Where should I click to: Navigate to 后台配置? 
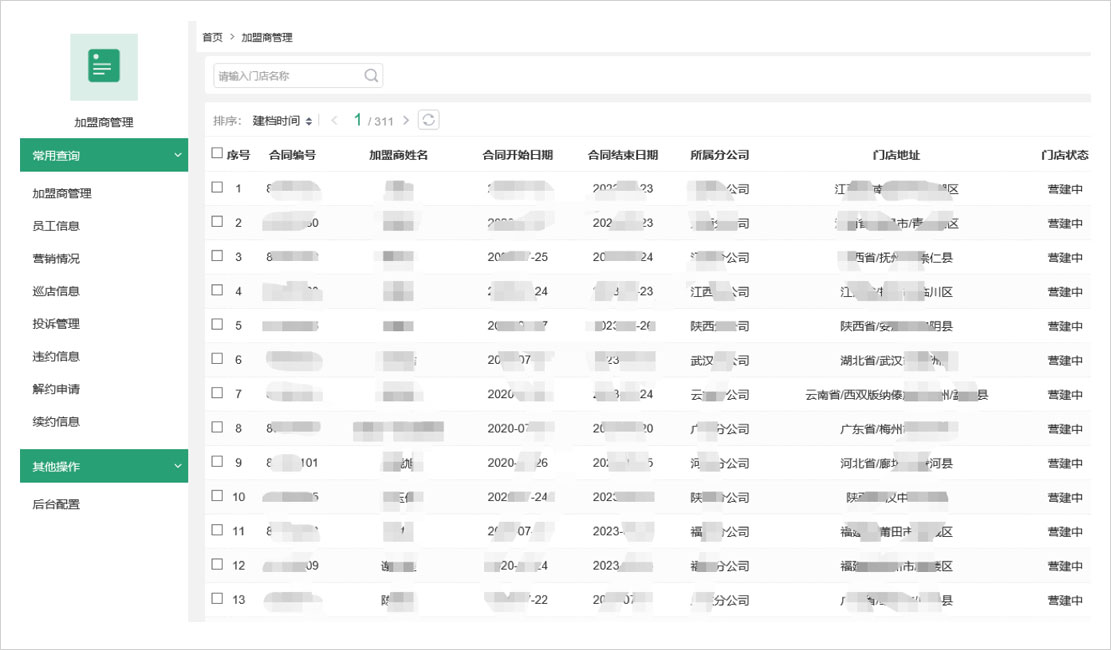click(56, 504)
